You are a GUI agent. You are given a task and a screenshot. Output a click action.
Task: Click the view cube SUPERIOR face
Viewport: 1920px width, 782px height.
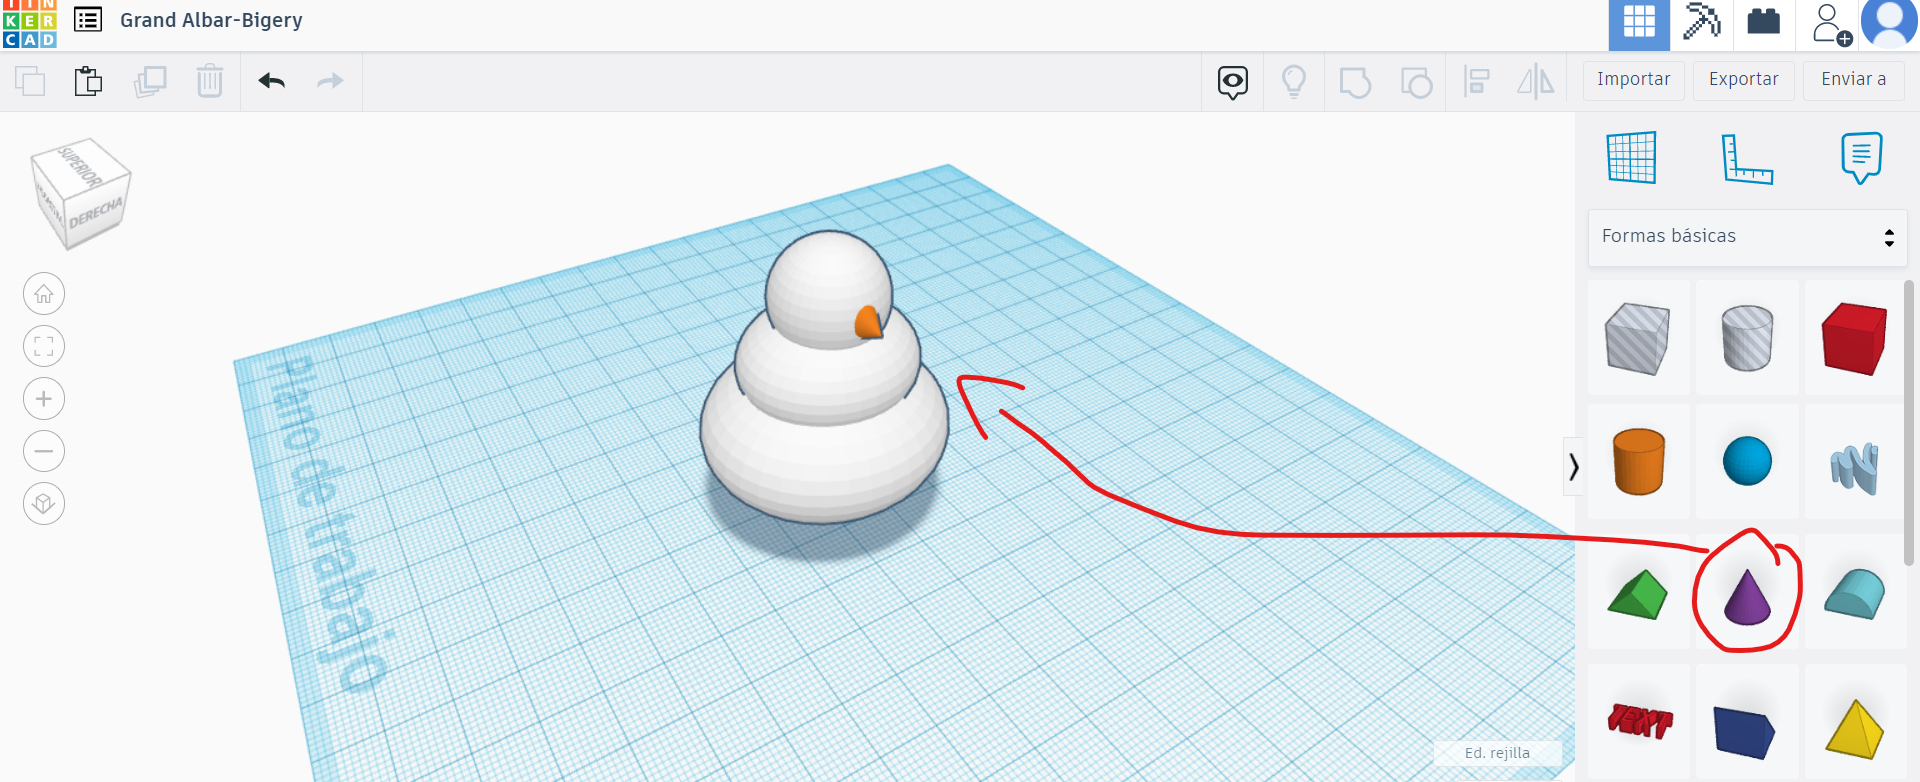click(80, 164)
